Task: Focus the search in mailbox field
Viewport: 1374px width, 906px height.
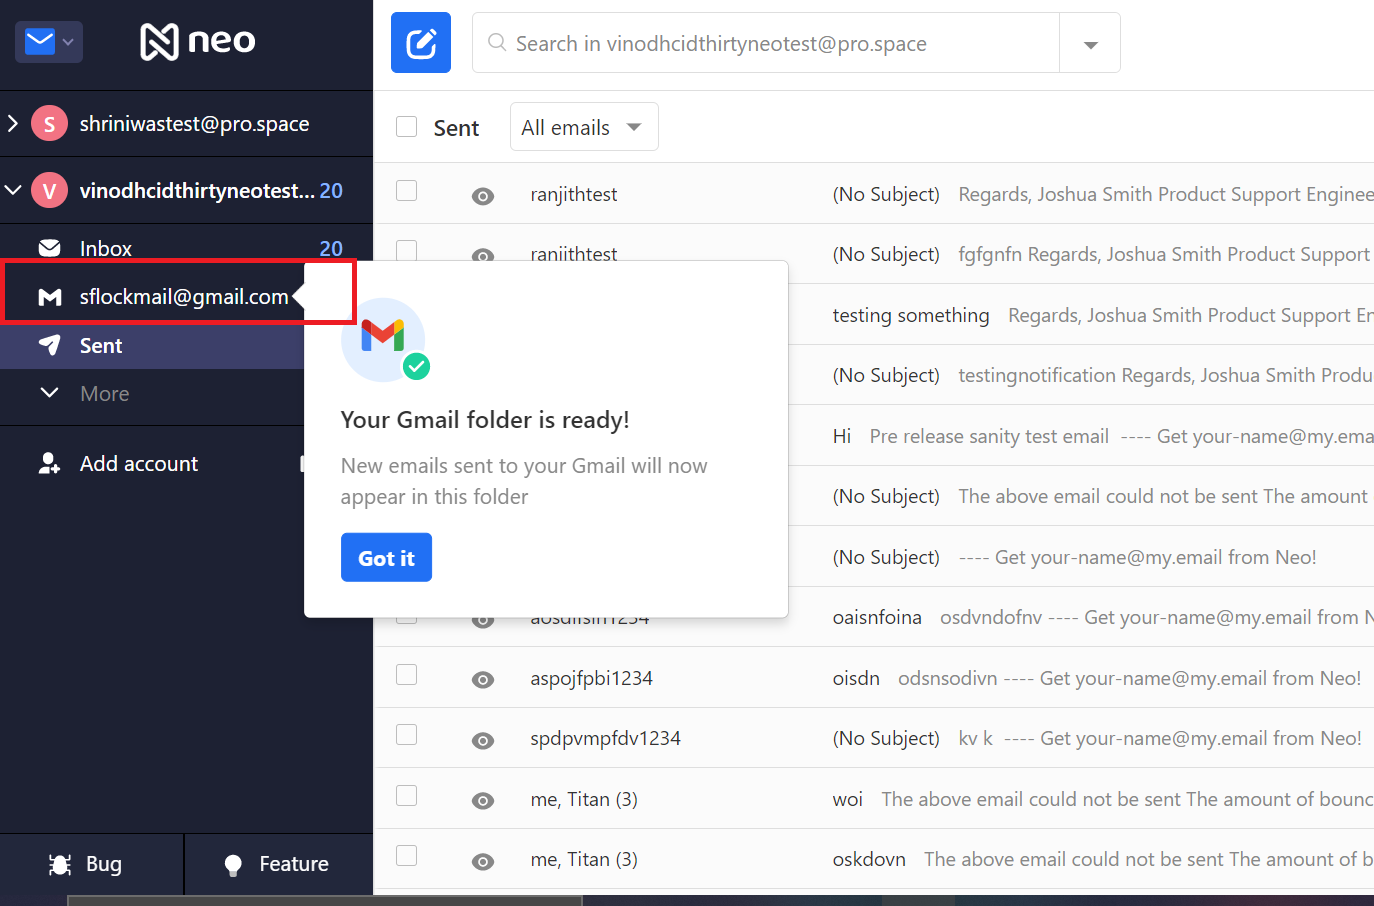Action: coord(766,43)
